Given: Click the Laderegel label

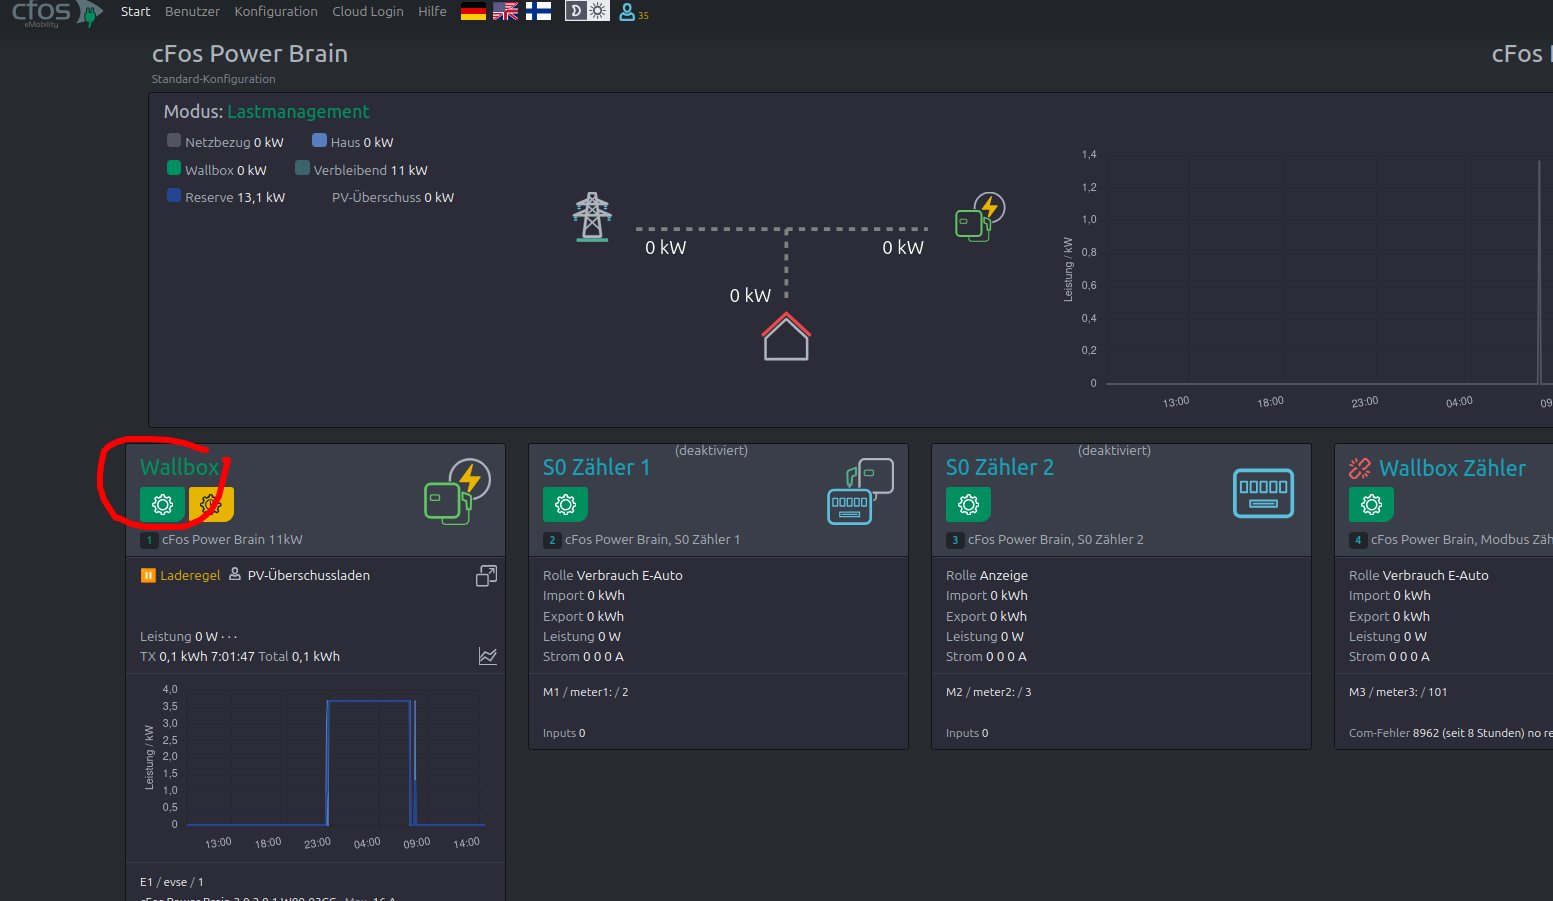Looking at the screenshot, I should pyautogui.click(x=190, y=575).
